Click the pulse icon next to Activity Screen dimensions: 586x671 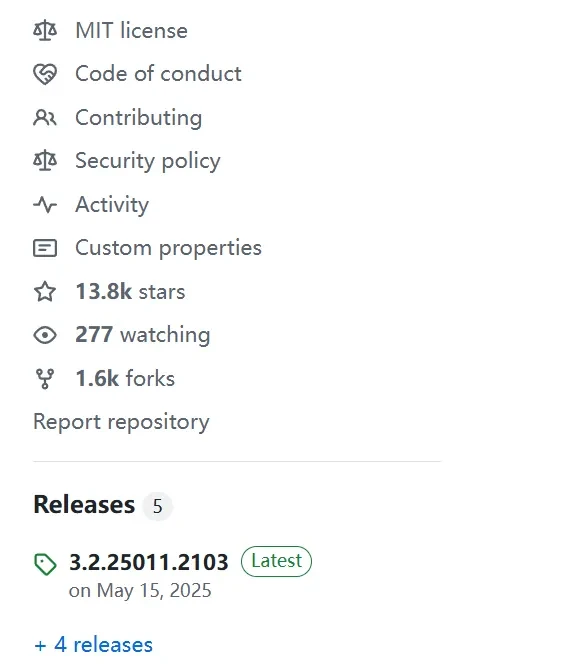45,205
